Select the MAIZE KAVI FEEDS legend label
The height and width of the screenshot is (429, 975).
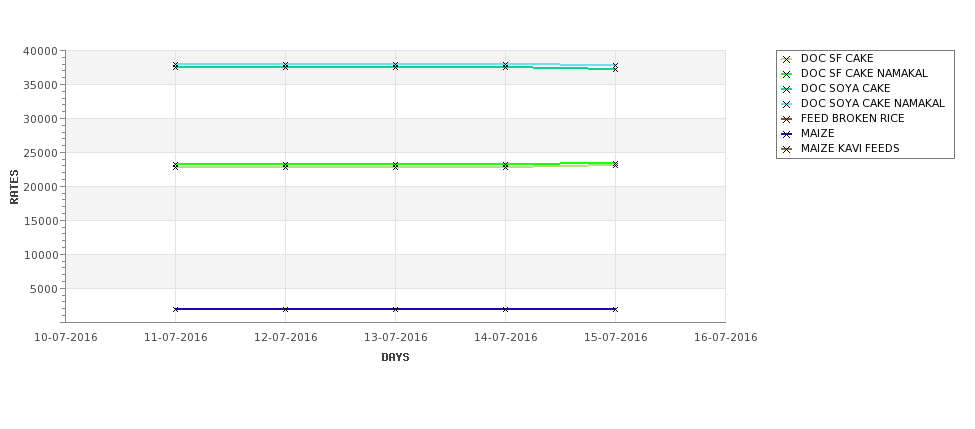point(850,149)
